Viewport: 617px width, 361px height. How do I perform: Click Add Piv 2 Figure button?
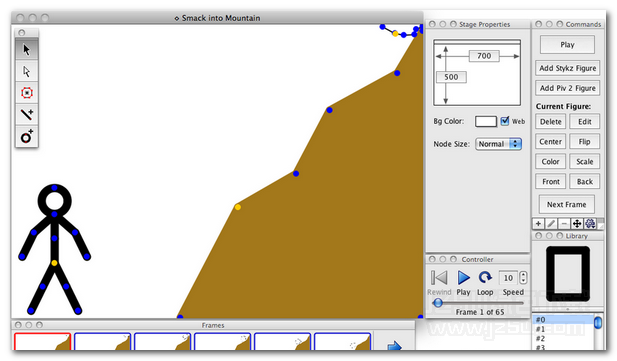point(567,88)
